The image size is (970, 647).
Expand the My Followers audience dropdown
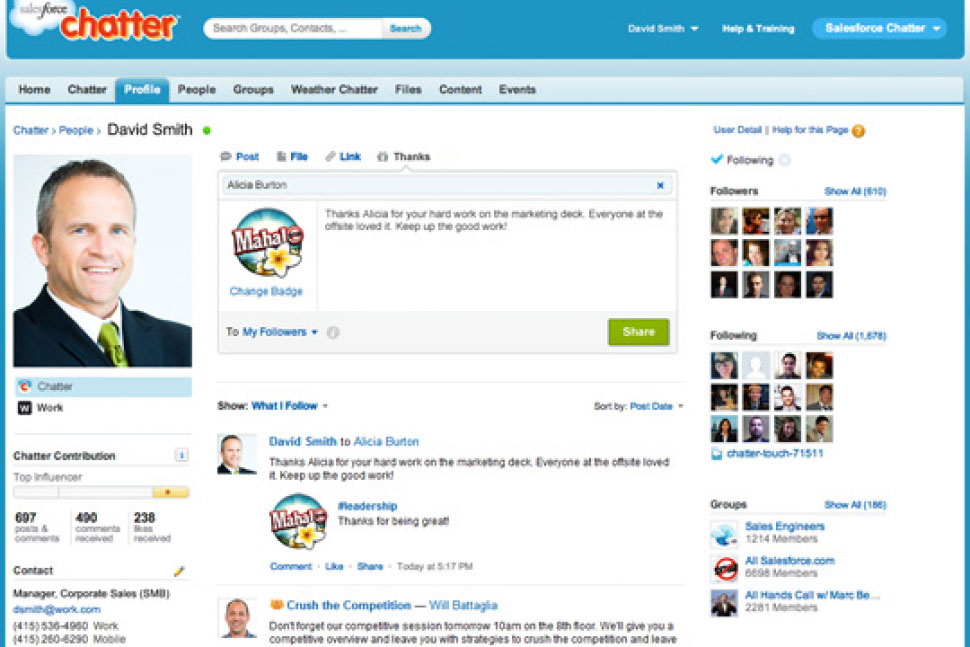[280, 332]
